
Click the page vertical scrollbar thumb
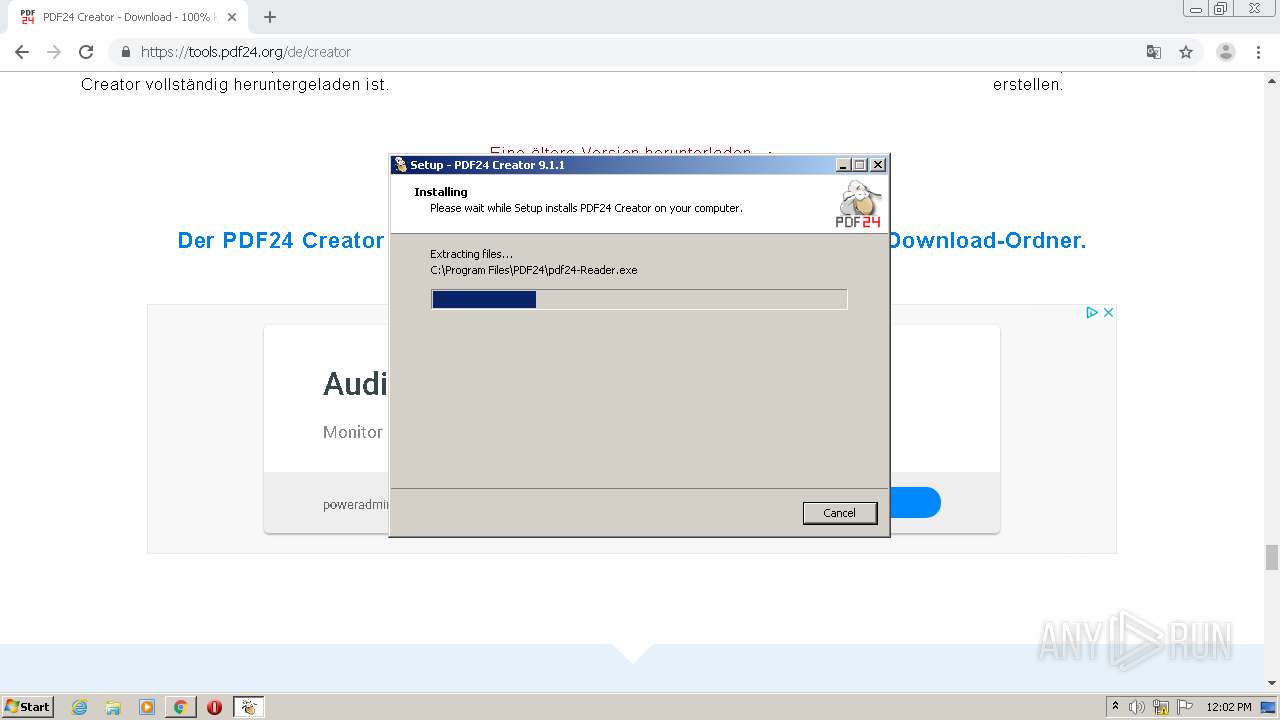[1272, 557]
